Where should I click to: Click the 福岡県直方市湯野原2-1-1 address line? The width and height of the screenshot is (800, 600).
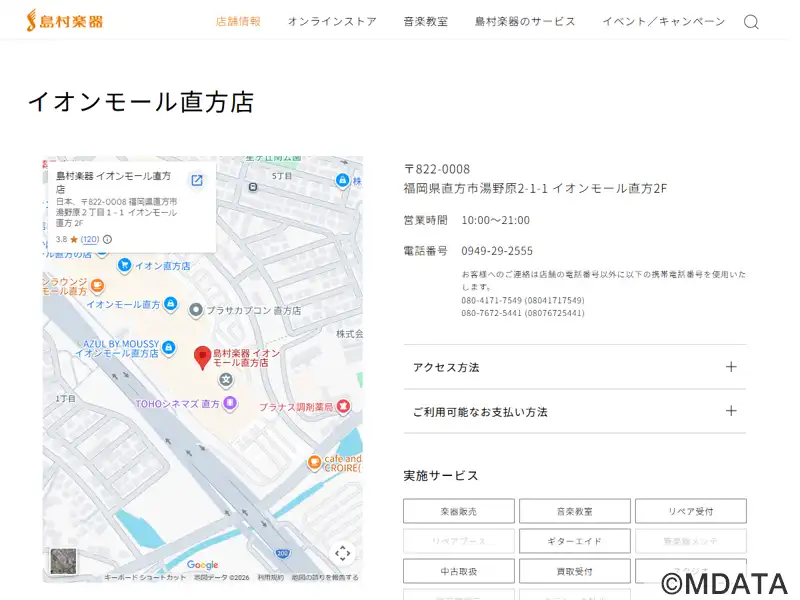(535, 189)
